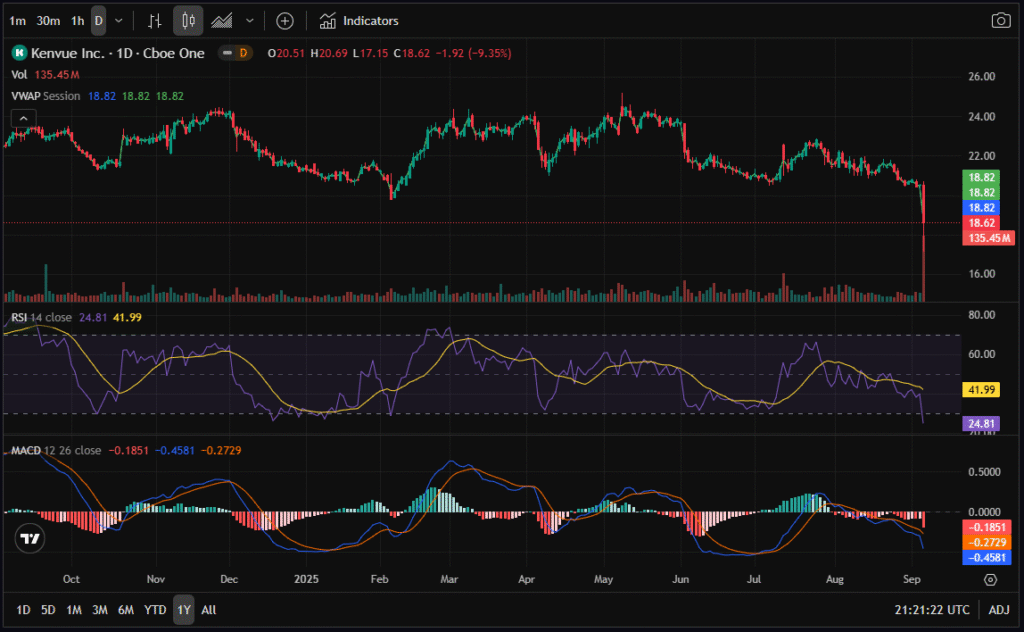Open the Indicators button
The width and height of the screenshot is (1024, 632).
tap(359, 20)
